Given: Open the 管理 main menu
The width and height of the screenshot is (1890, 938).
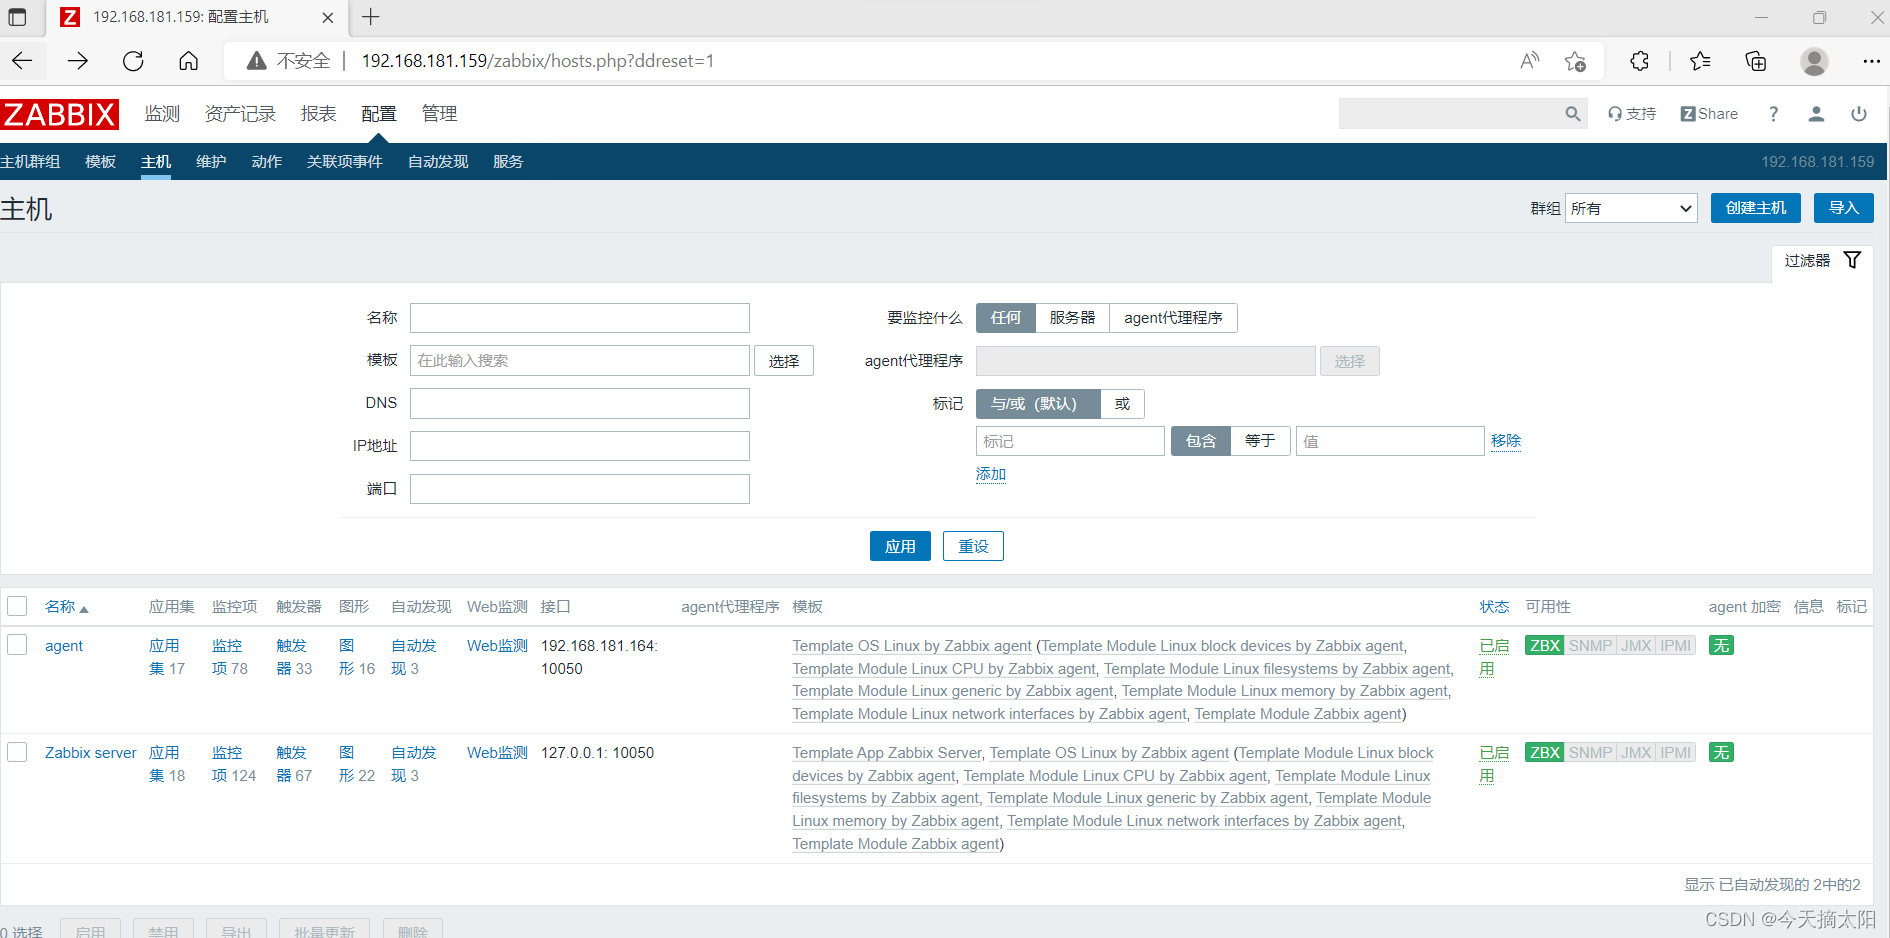Looking at the screenshot, I should [x=439, y=114].
